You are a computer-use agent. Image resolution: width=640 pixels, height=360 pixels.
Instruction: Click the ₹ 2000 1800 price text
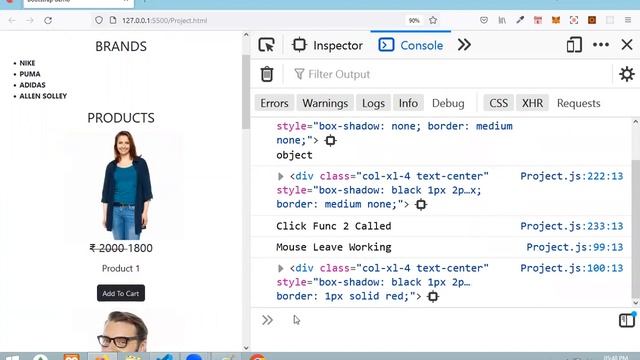pyautogui.click(x=121, y=248)
